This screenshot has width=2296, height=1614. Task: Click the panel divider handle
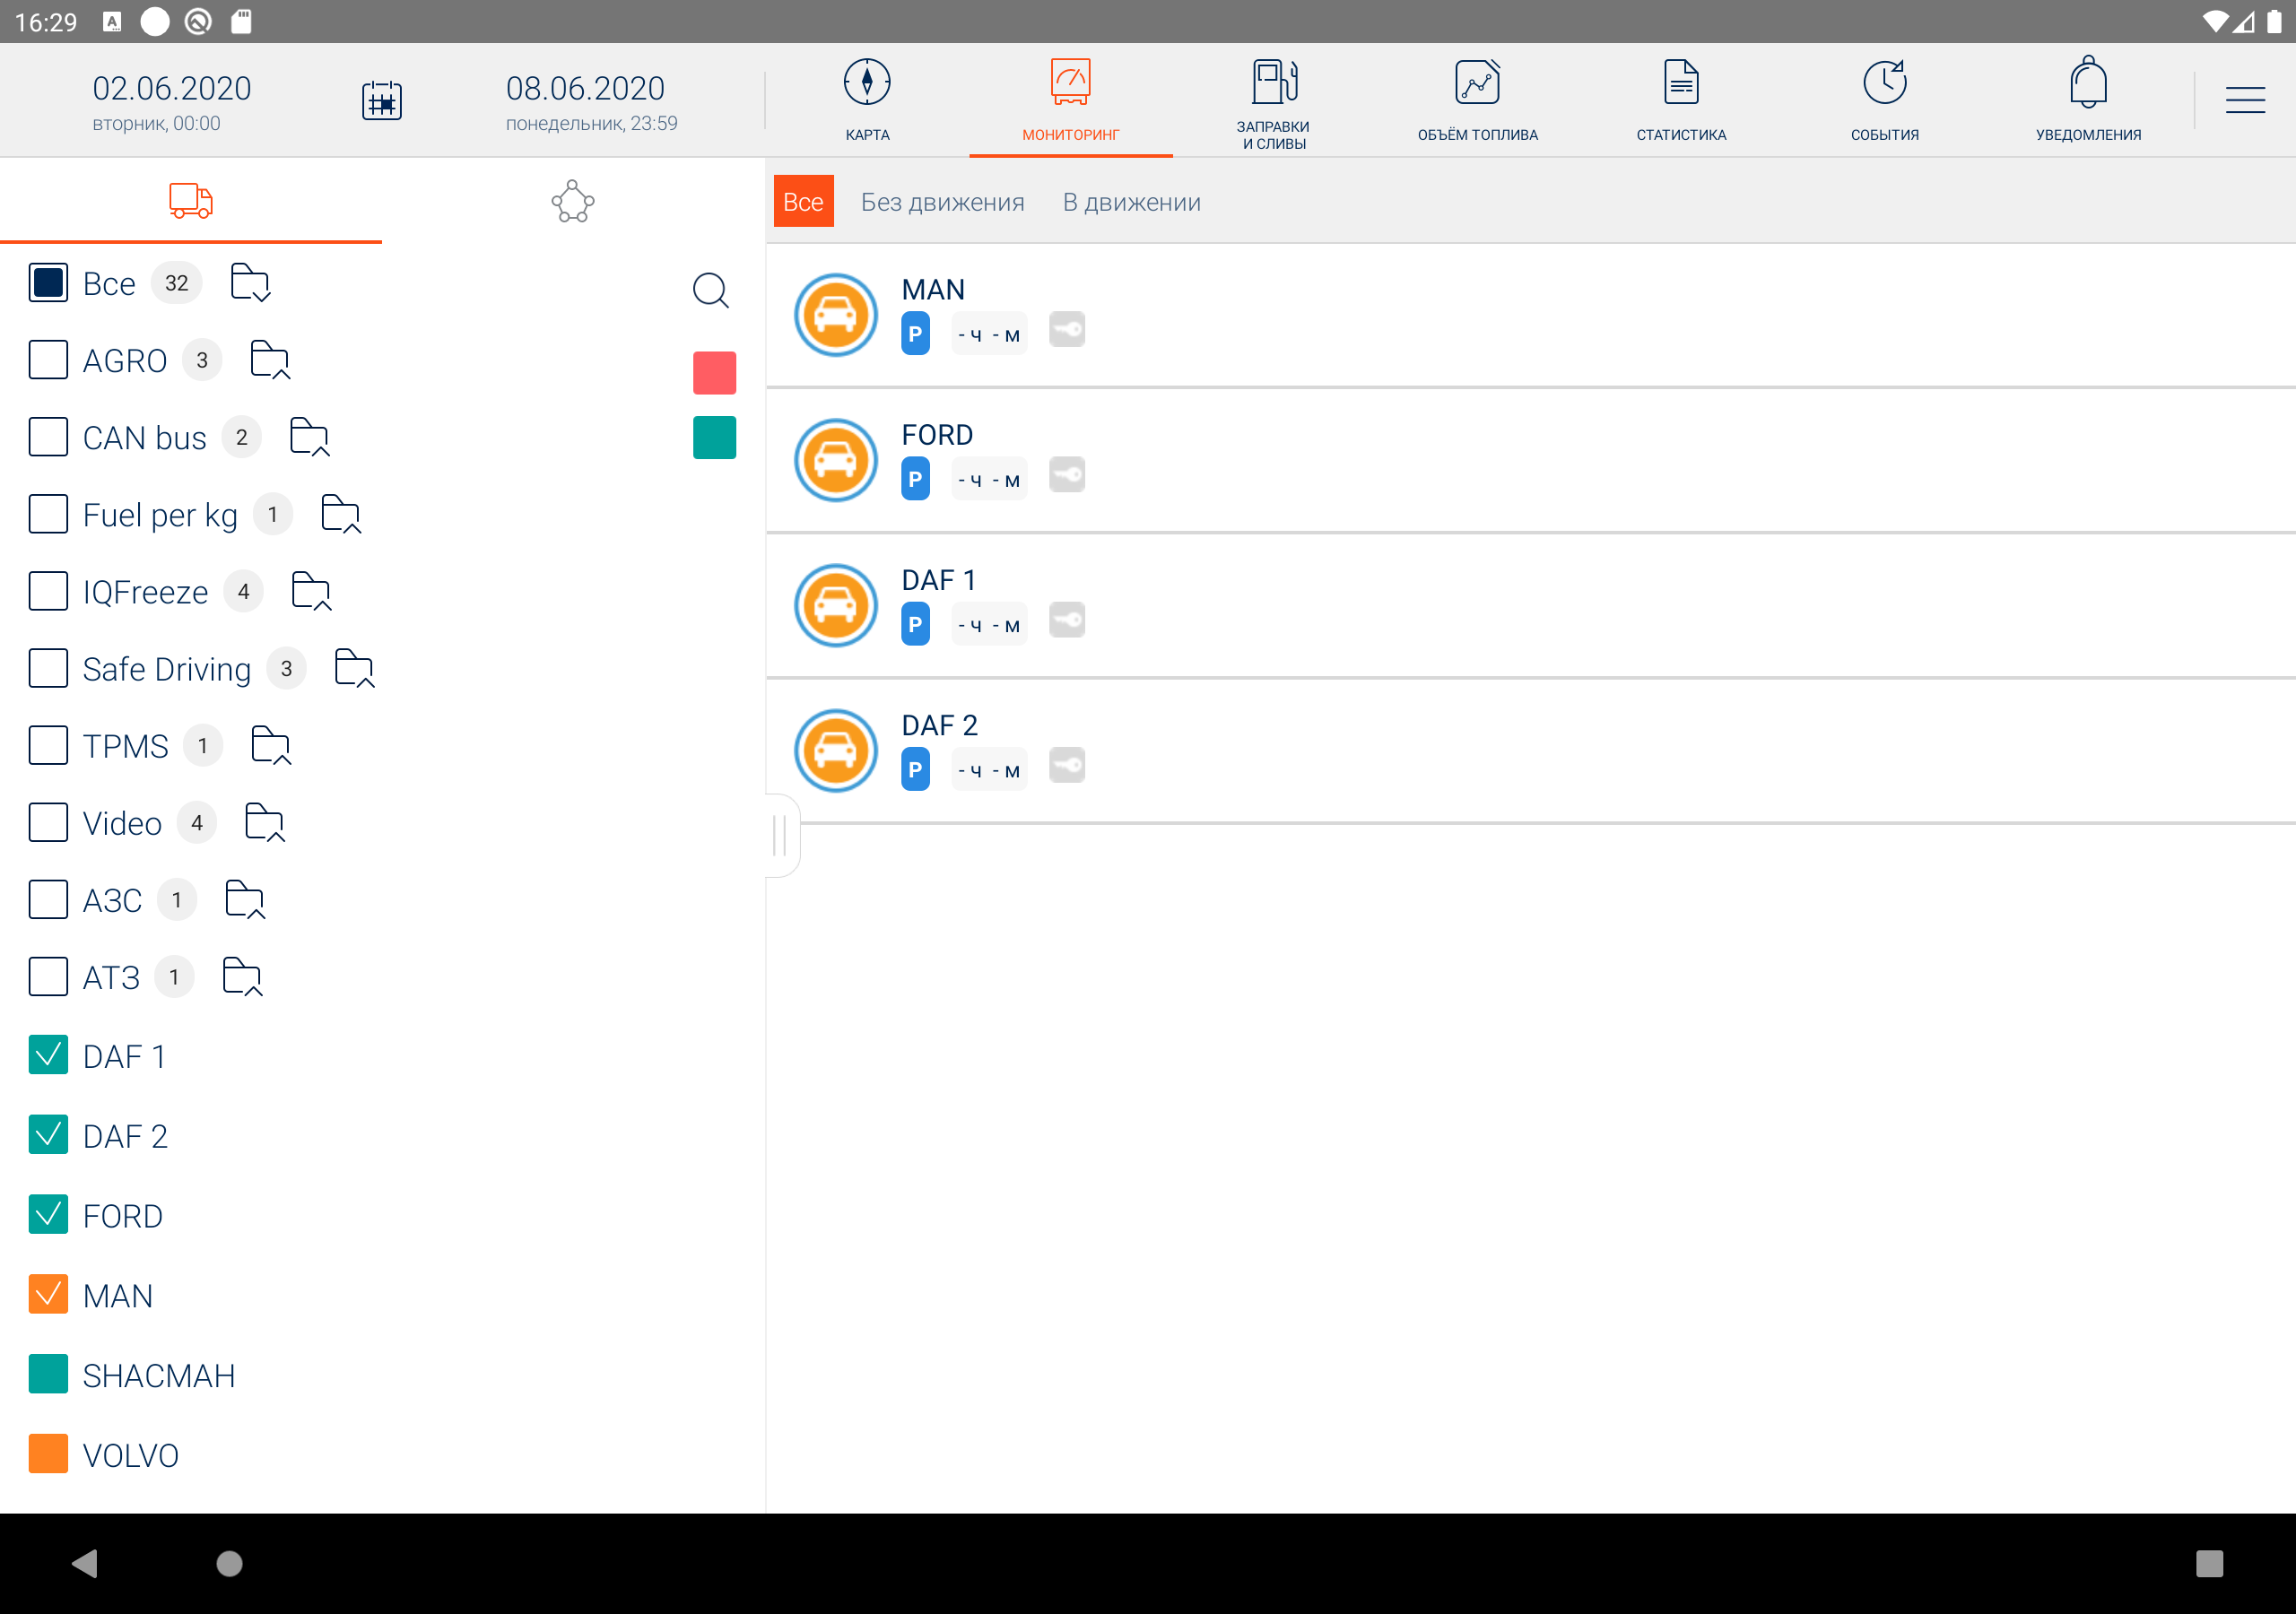click(782, 835)
